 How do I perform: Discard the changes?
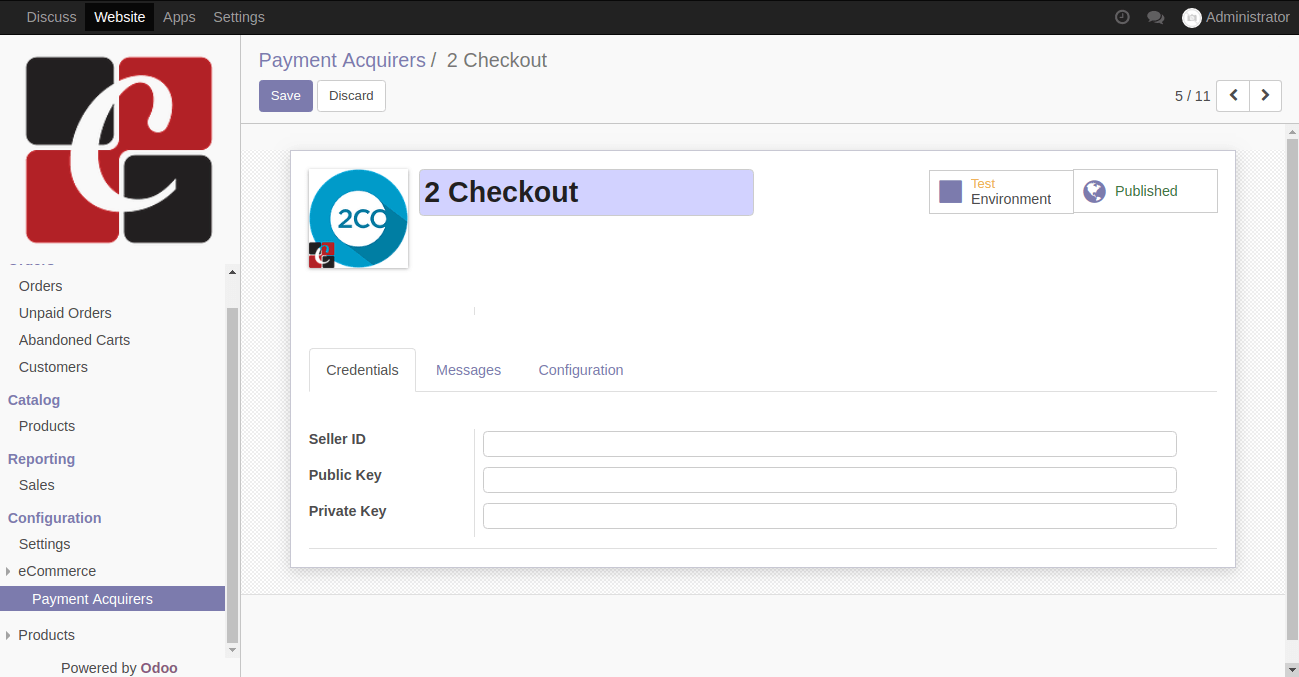tap(351, 96)
